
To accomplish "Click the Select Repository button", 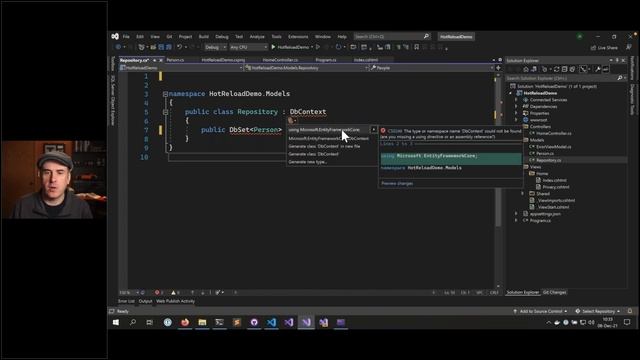I will pos(598,311).
